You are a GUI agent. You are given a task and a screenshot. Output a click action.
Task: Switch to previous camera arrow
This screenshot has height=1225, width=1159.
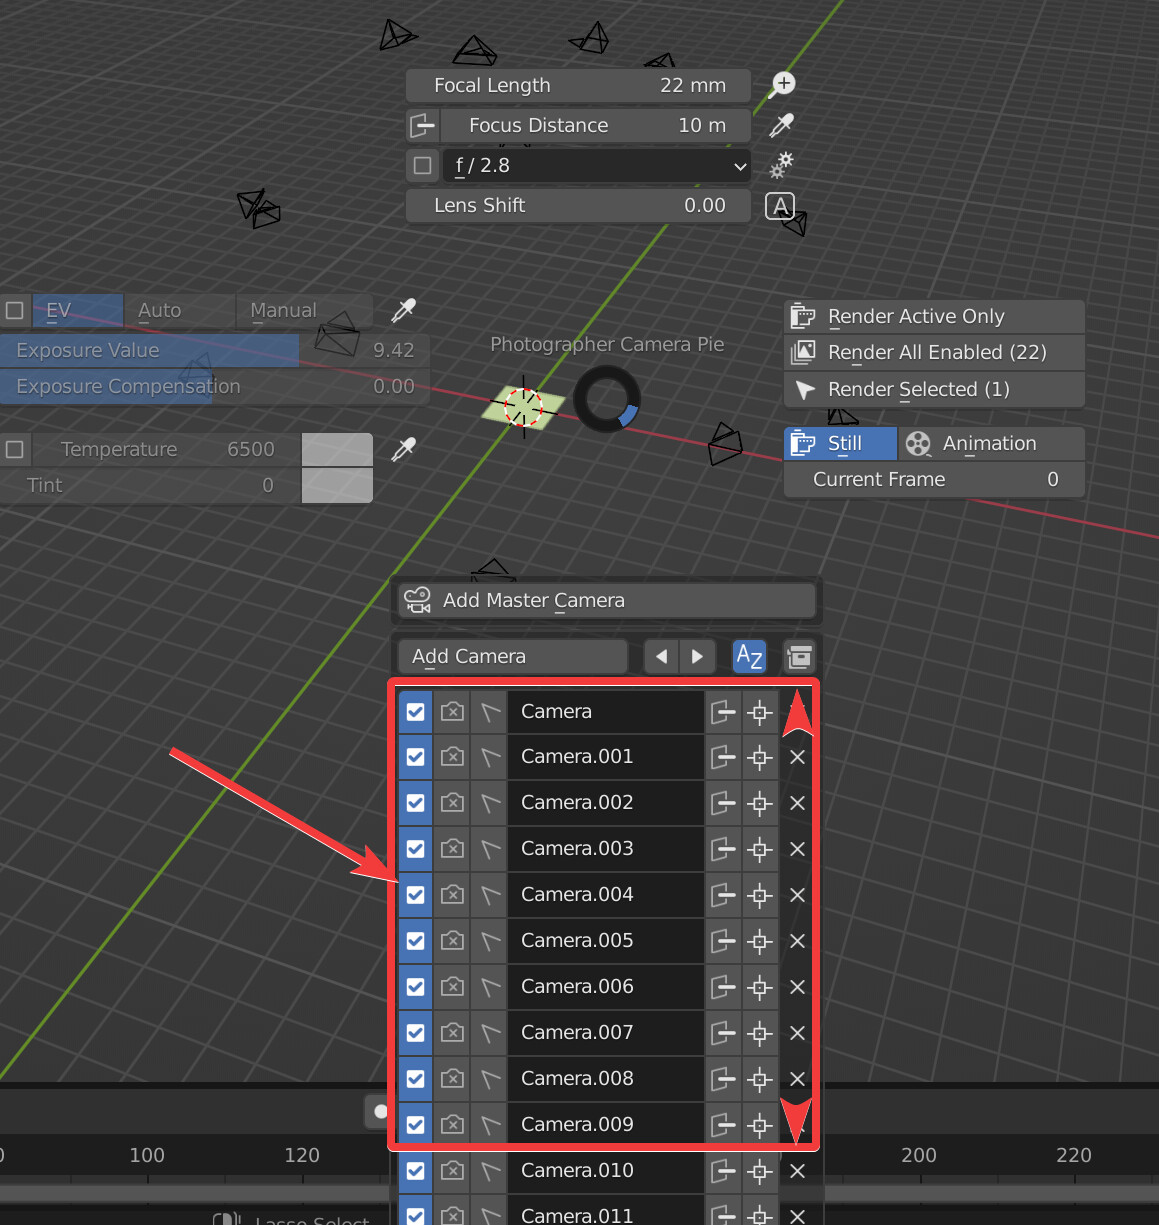pos(661,656)
